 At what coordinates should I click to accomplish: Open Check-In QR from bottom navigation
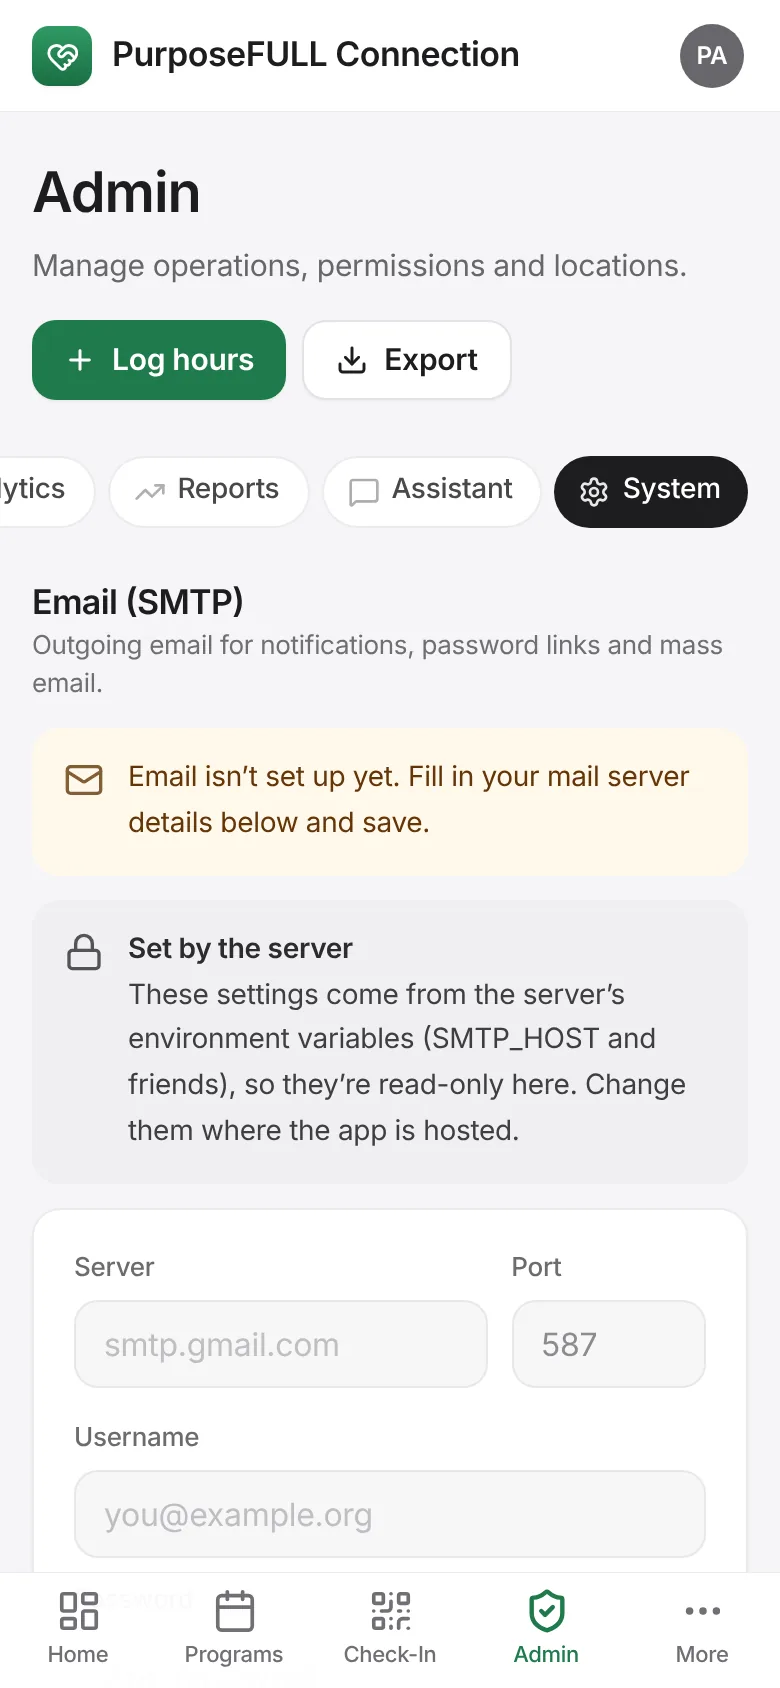[x=390, y=1628]
